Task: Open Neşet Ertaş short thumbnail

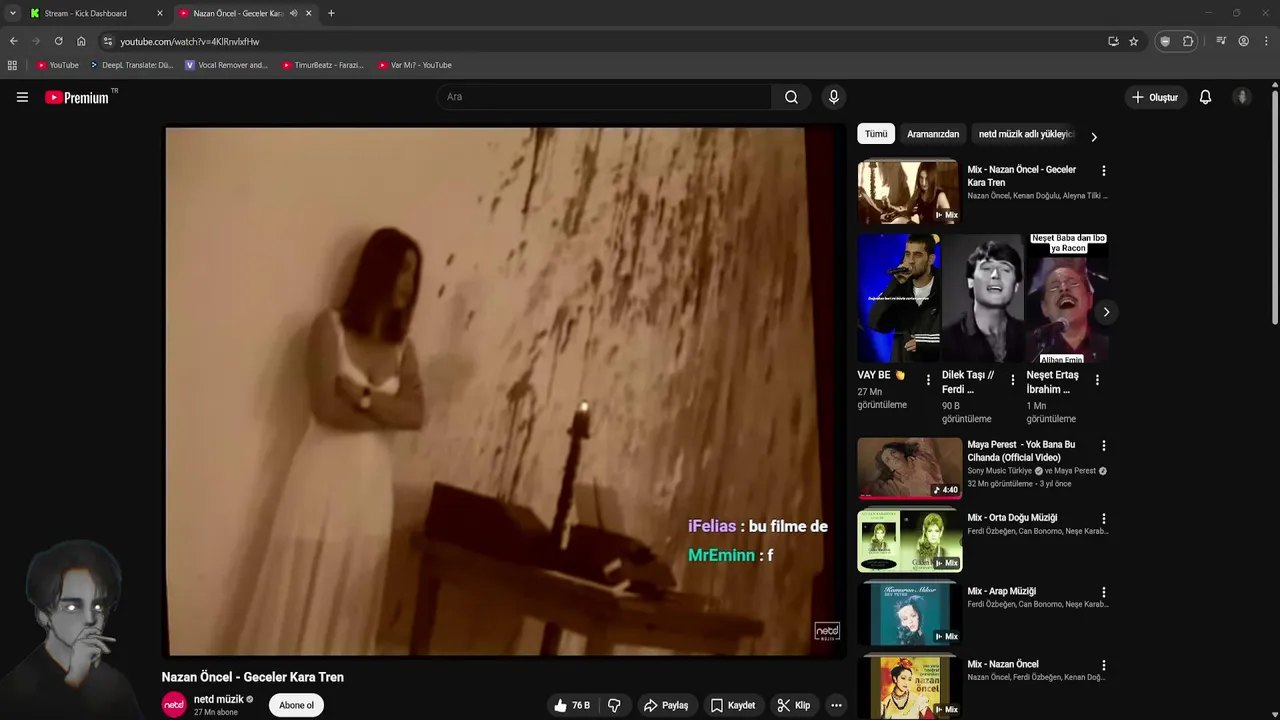Action: coord(1067,298)
